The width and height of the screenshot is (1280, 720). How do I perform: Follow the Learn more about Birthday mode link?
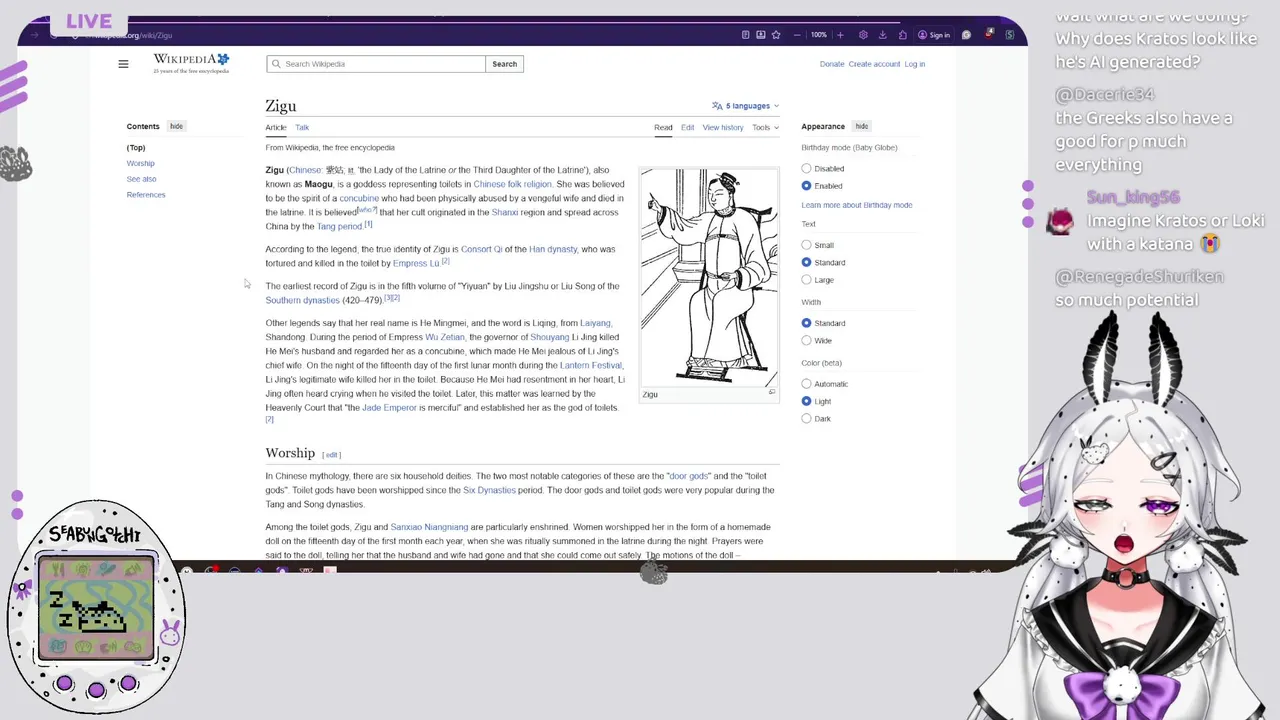coord(857,205)
